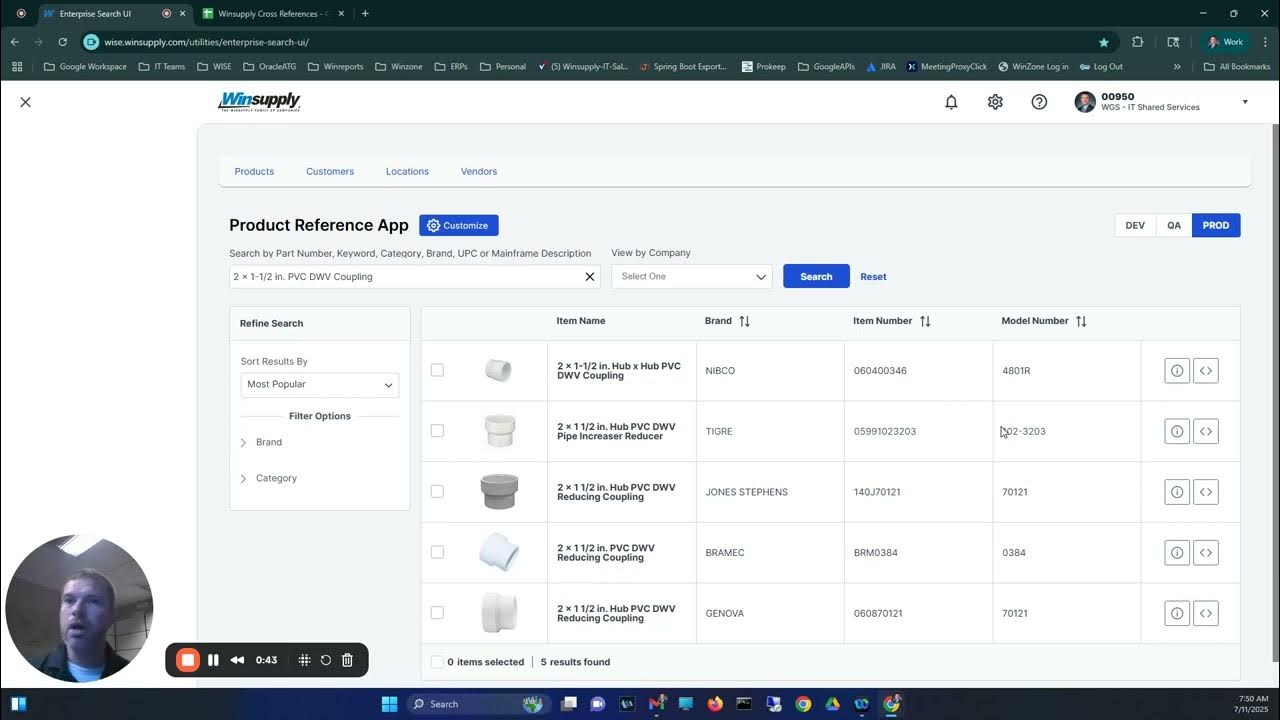Sort results by Model Number arrows

(x=1081, y=321)
